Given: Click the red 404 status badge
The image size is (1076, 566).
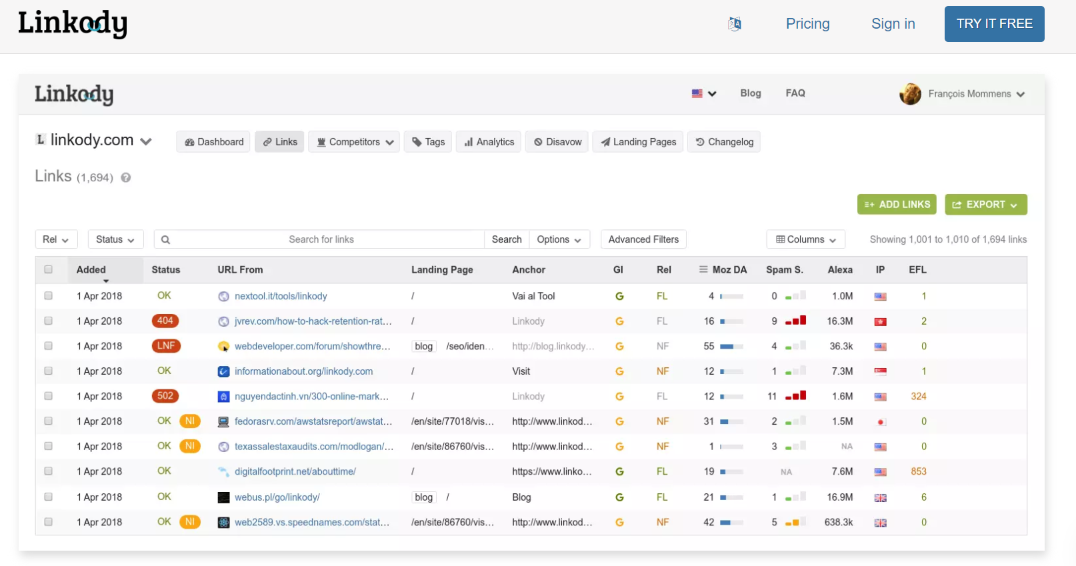Looking at the screenshot, I should tap(165, 321).
